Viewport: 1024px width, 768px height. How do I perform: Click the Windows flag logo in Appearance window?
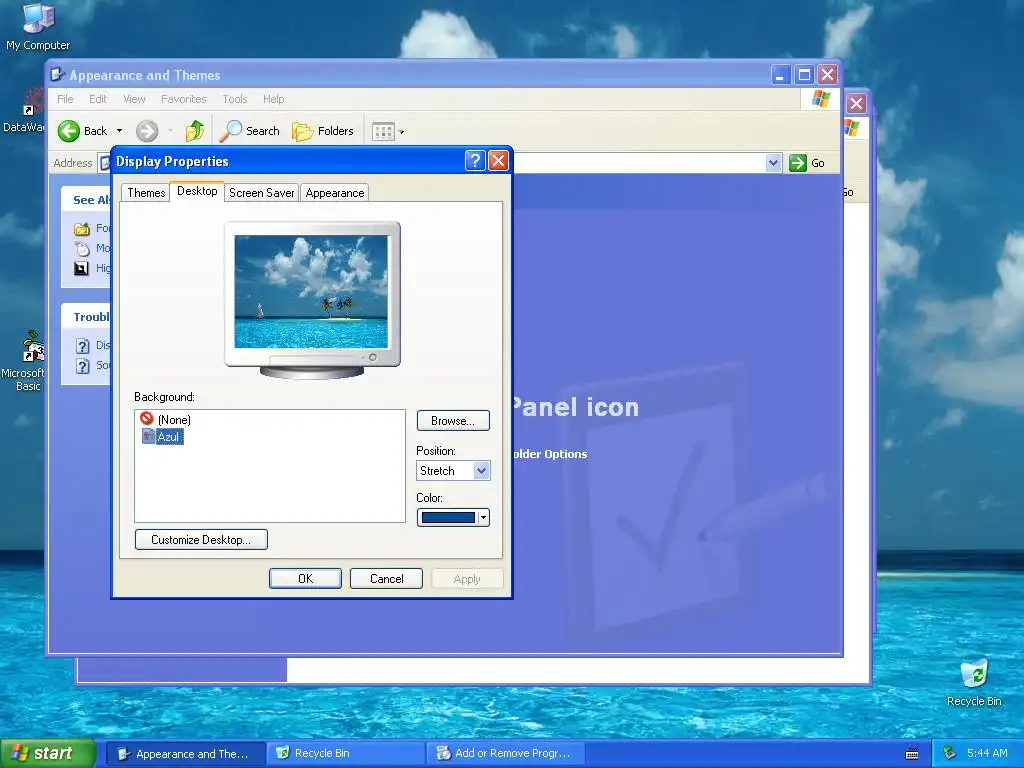click(820, 99)
